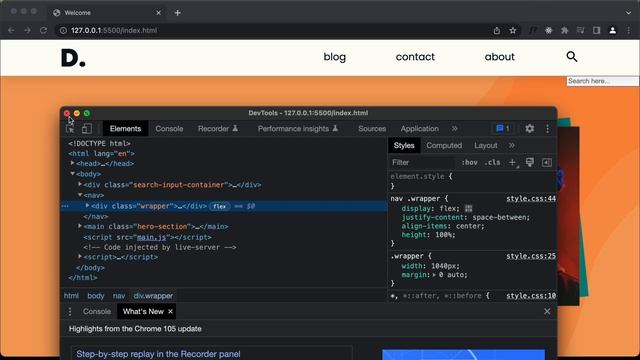Expand the main hero-section element
The height and width of the screenshot is (360, 640).
(80, 226)
